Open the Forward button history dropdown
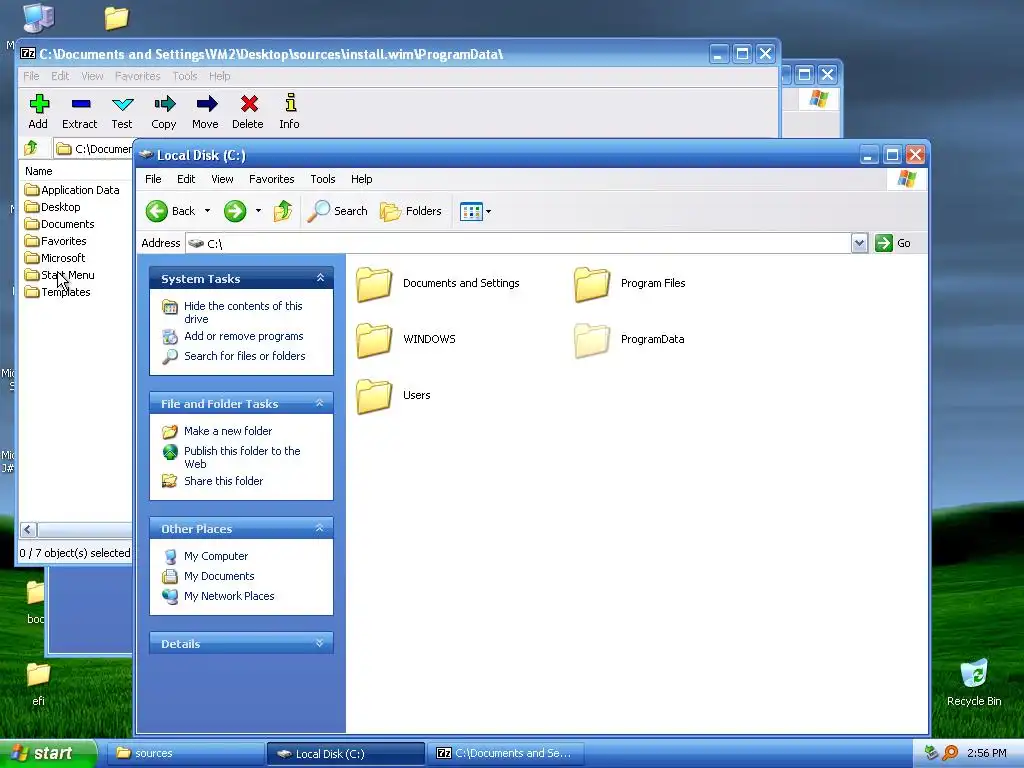 pos(259,211)
